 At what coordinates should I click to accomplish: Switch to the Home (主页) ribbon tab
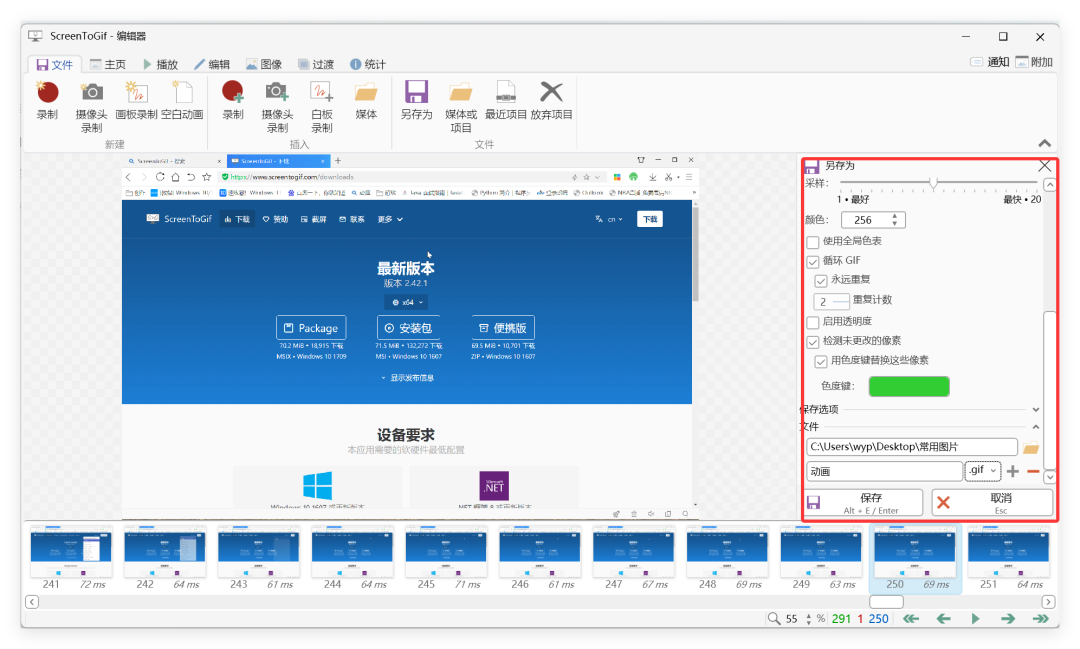tap(107, 64)
